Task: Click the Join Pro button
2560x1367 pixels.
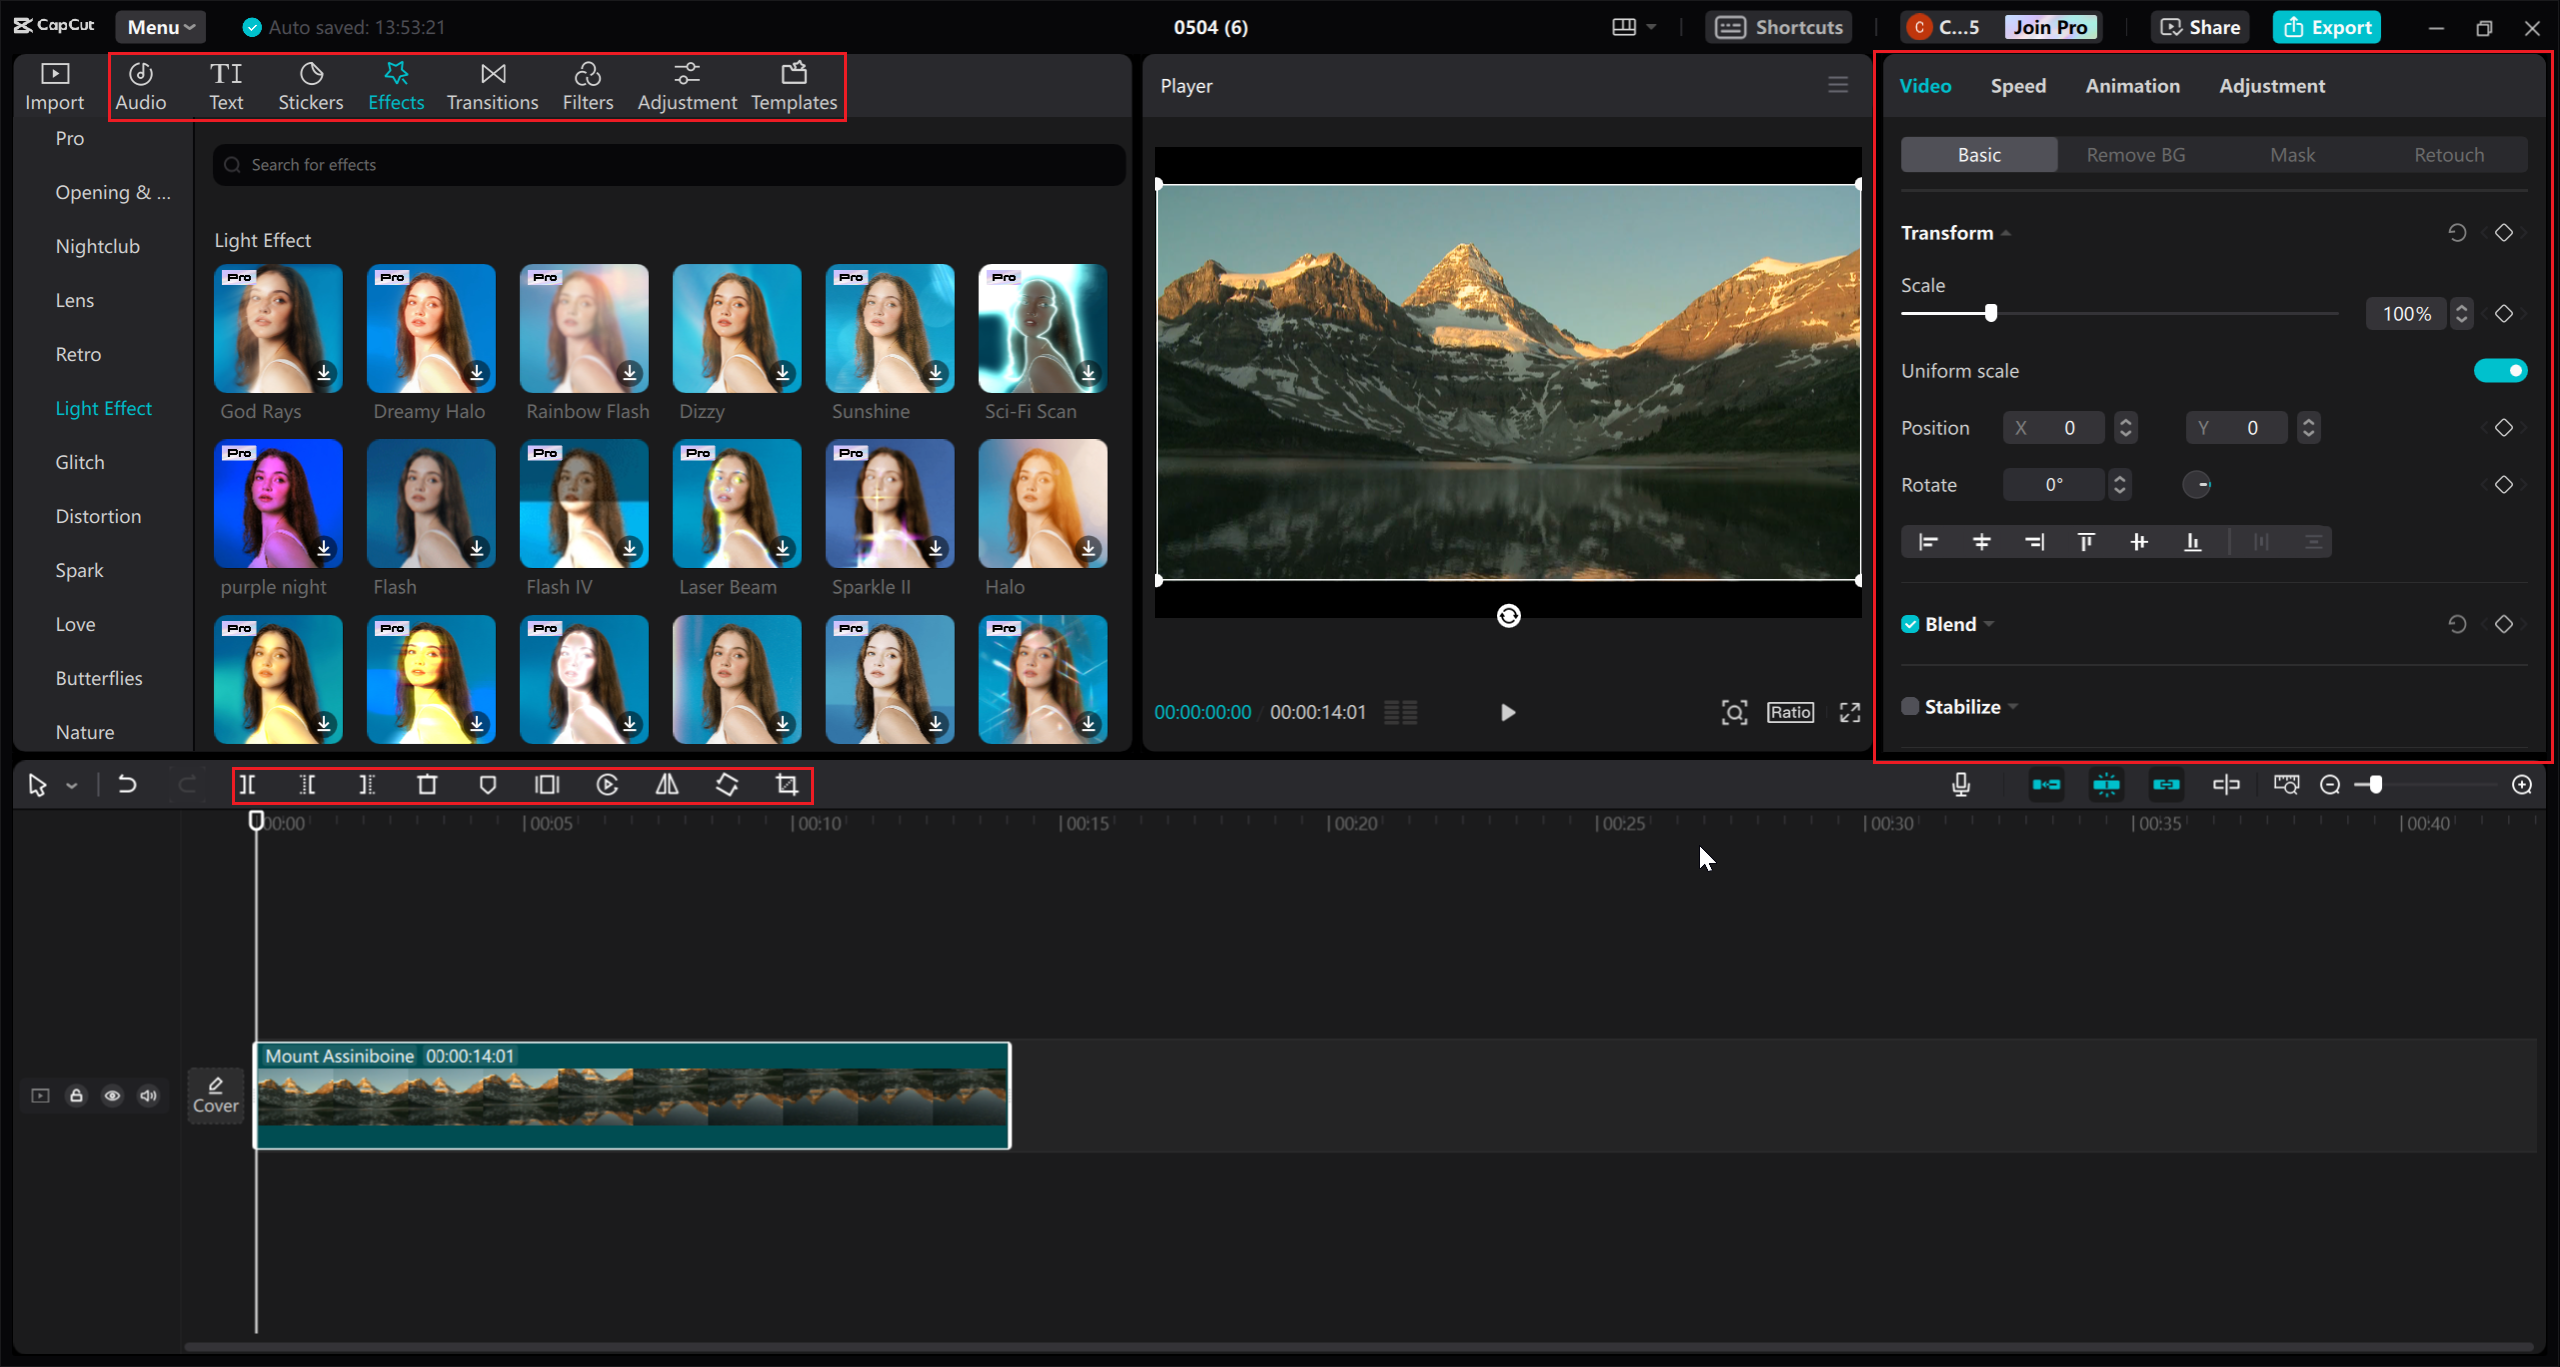Action: 2049,26
